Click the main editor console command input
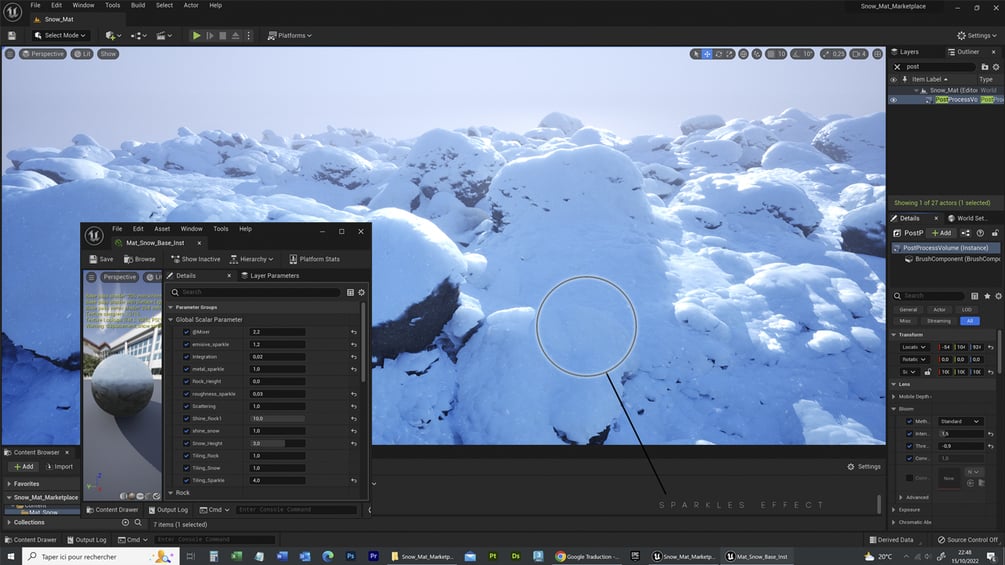This screenshot has width=1005, height=565. tap(215, 540)
